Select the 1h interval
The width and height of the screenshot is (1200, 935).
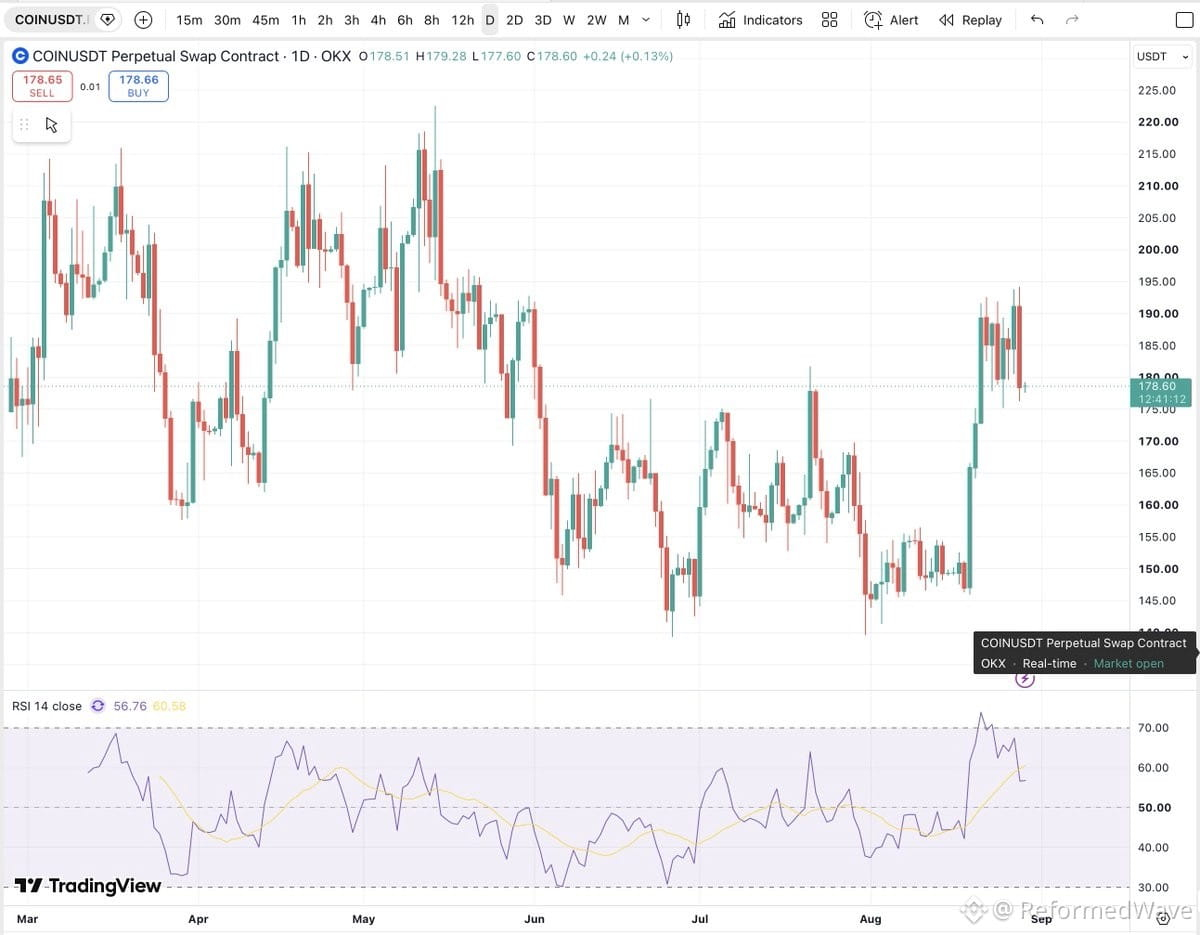click(x=299, y=20)
